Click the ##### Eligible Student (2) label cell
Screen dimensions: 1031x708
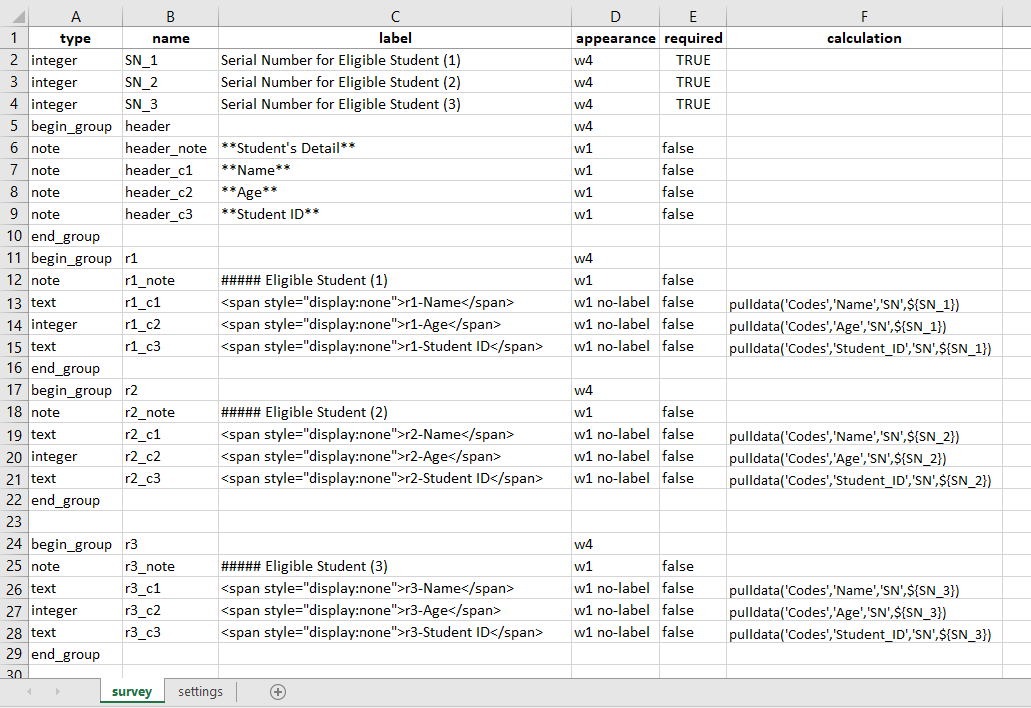[x=395, y=412]
